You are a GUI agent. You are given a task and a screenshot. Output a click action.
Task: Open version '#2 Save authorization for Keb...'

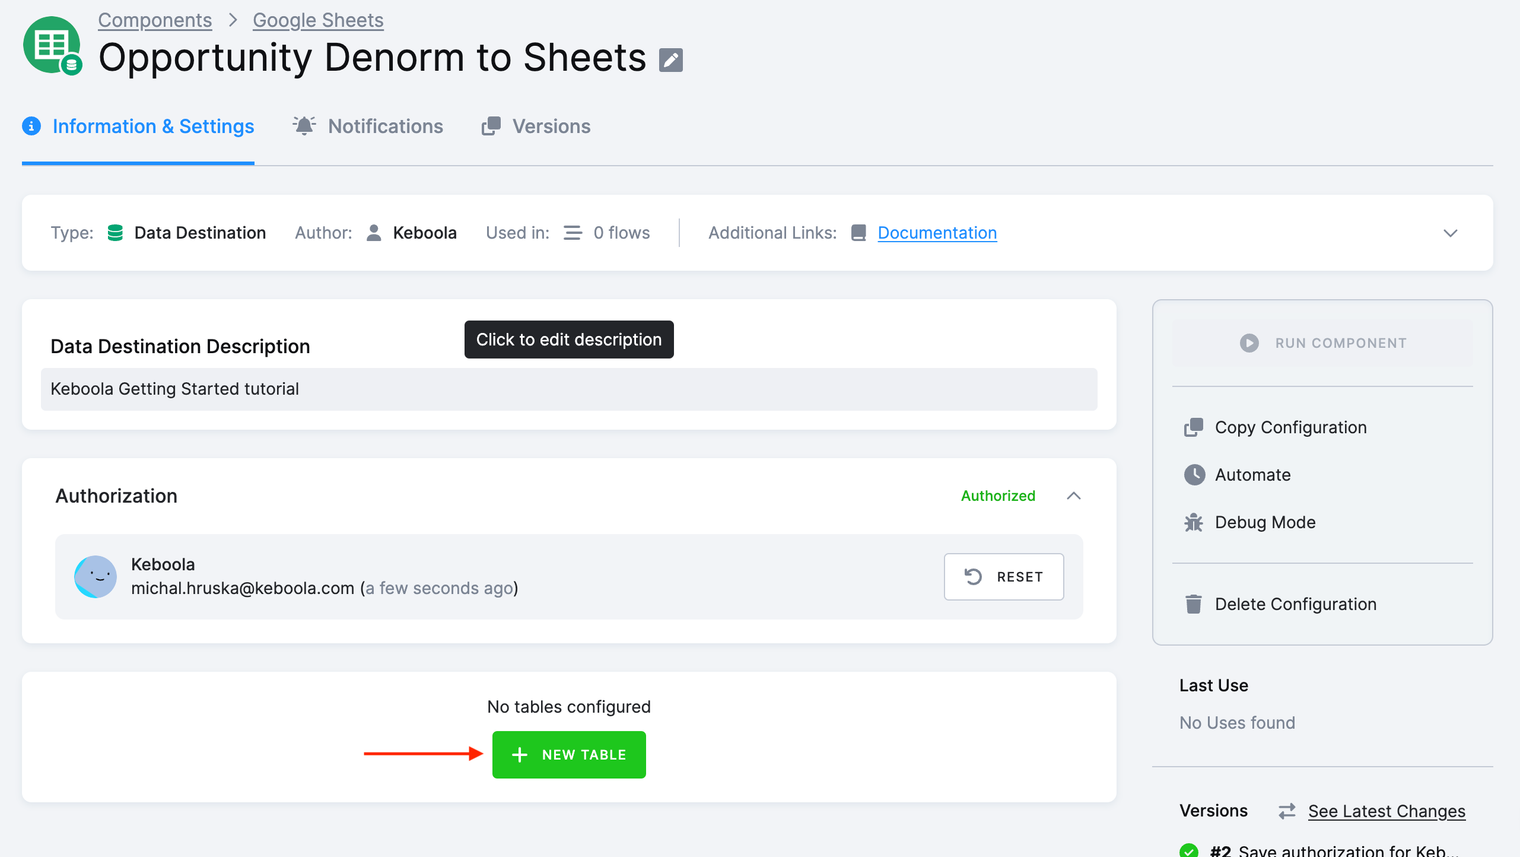click(1333, 850)
